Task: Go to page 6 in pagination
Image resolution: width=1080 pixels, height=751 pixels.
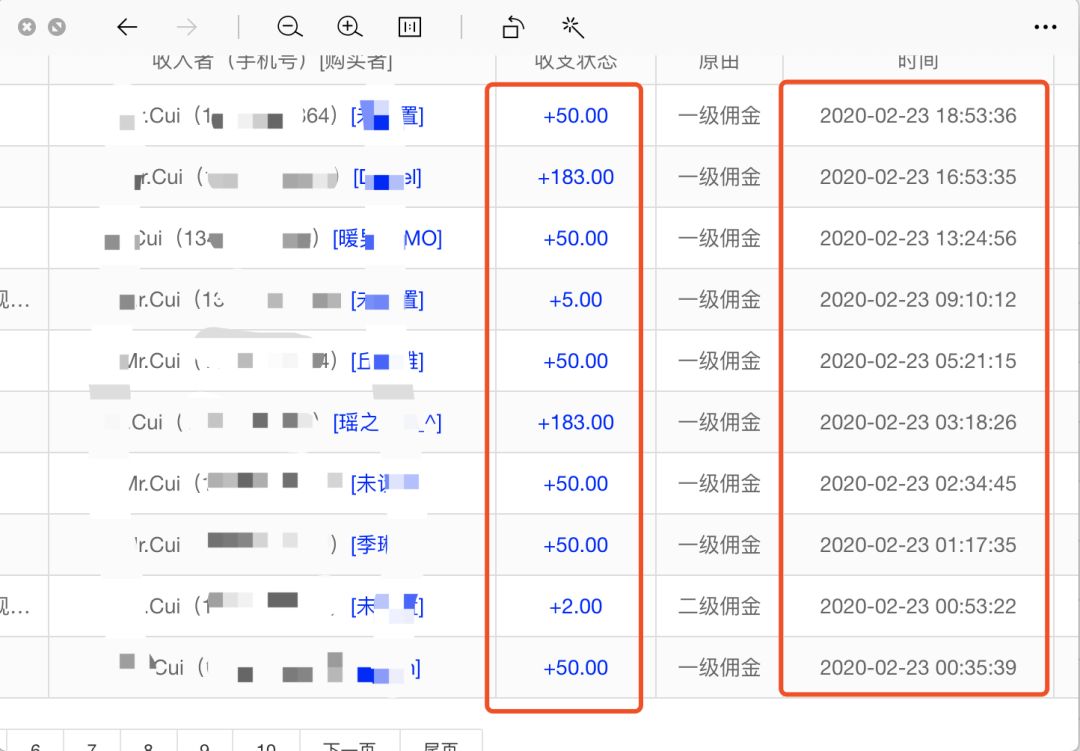Action: [36, 745]
